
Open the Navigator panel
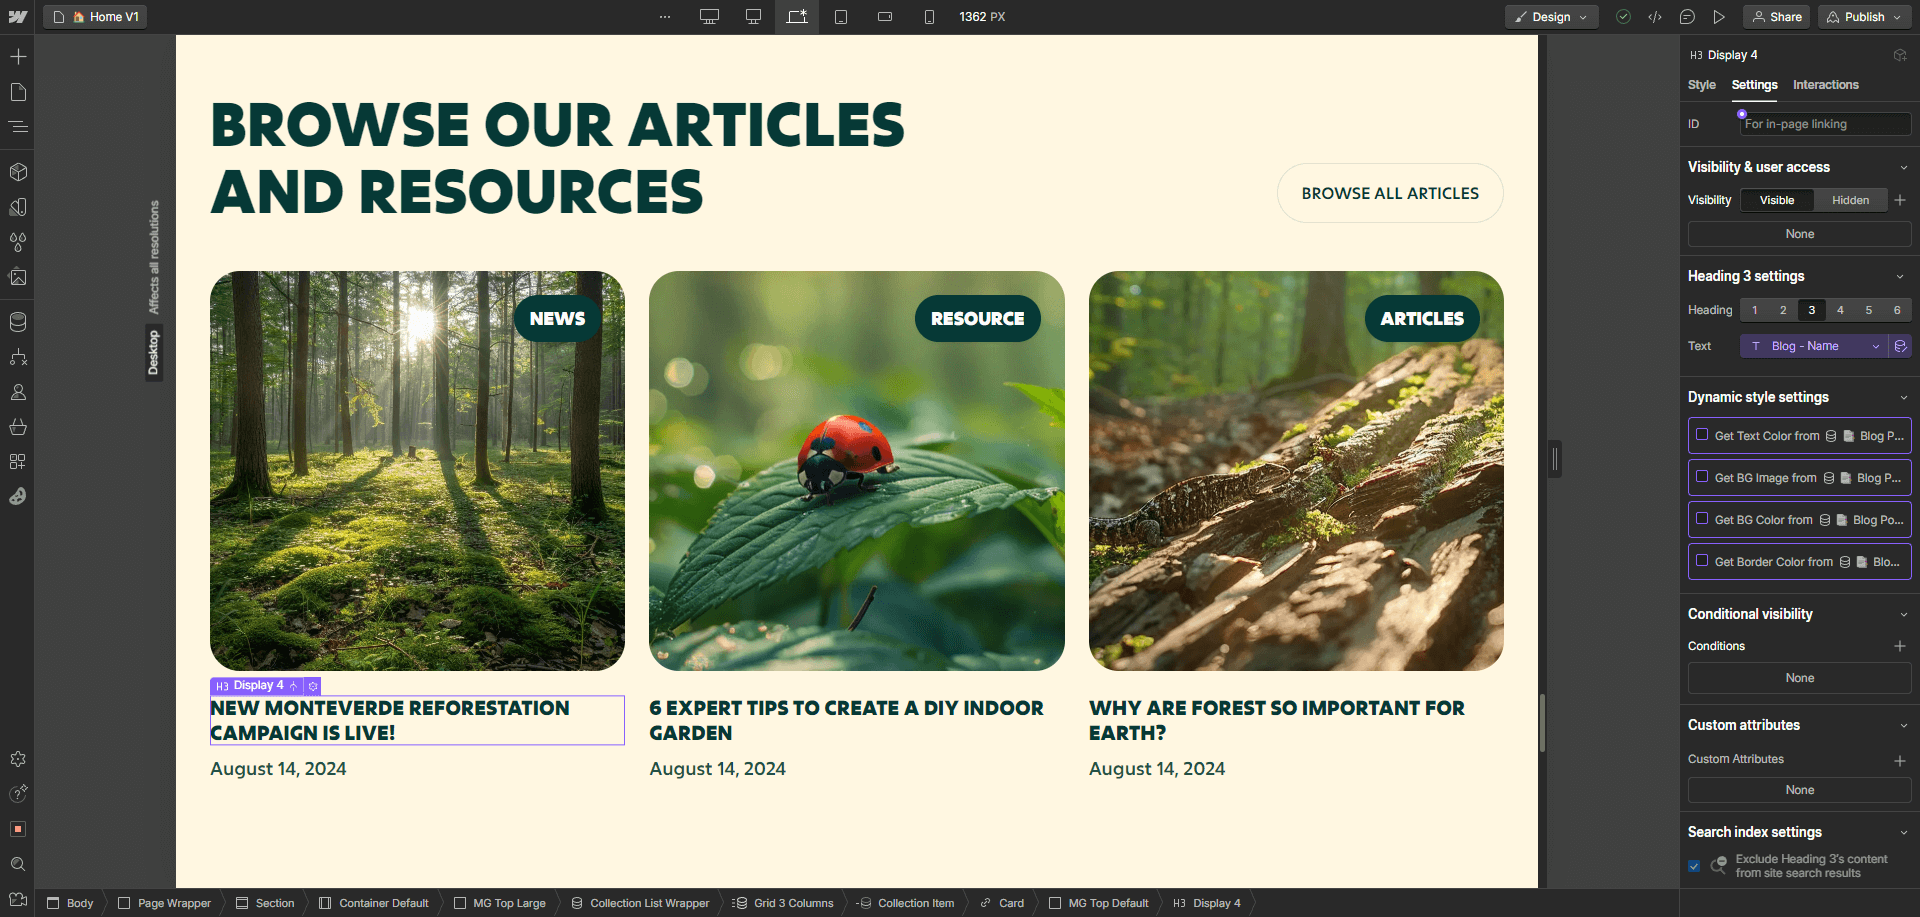[x=18, y=127]
